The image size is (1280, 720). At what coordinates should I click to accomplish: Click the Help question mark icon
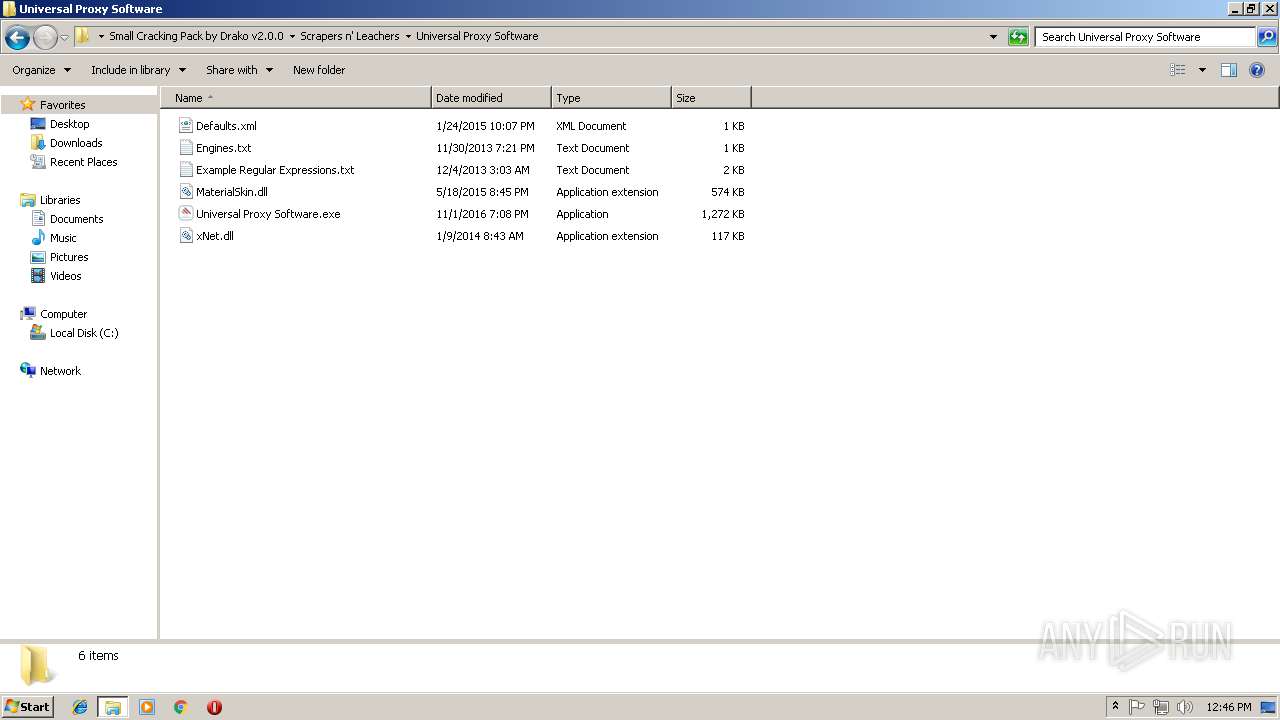click(x=1258, y=70)
